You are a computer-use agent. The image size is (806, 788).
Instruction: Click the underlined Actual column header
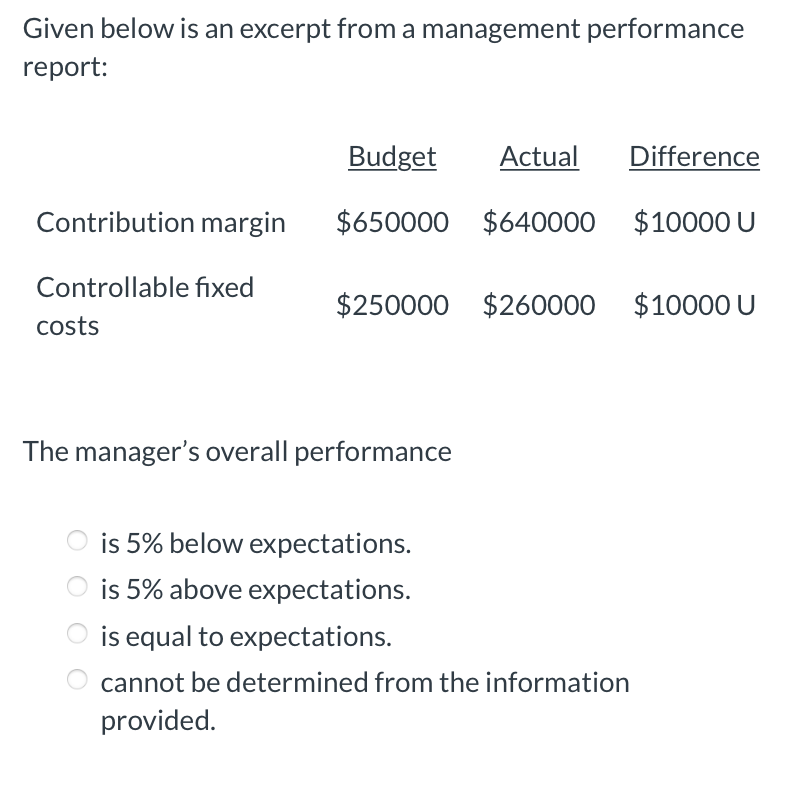(539, 157)
